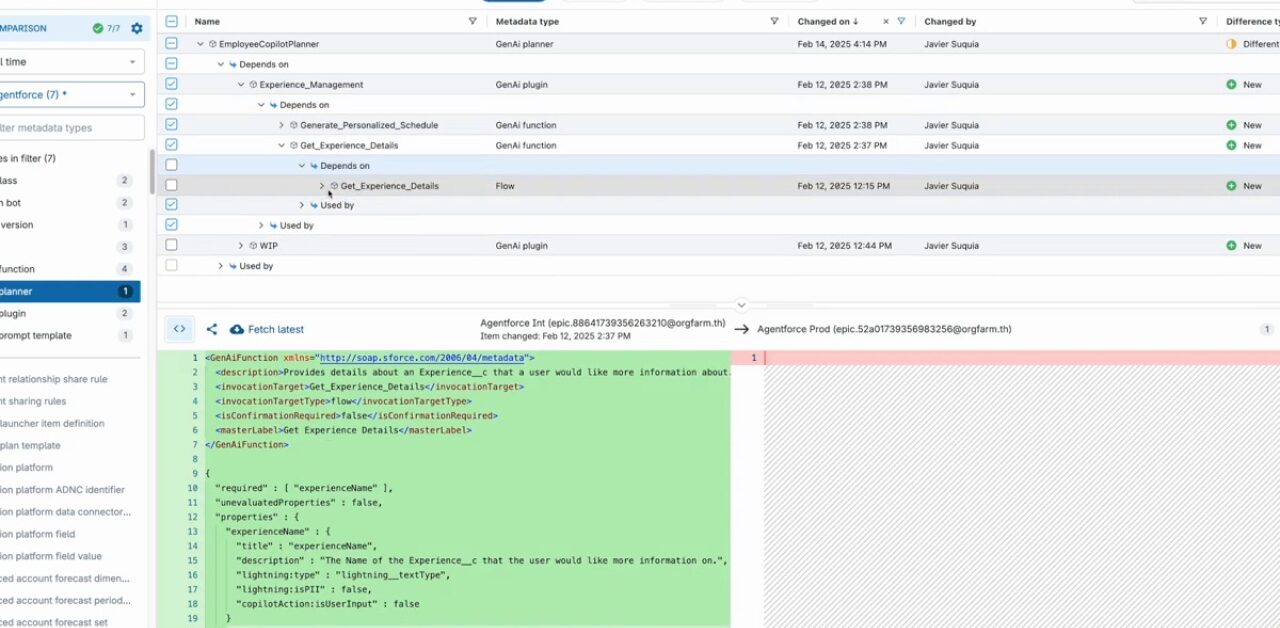Select the 'prompt template' metadata type
1280x628 pixels.
tap(68, 335)
